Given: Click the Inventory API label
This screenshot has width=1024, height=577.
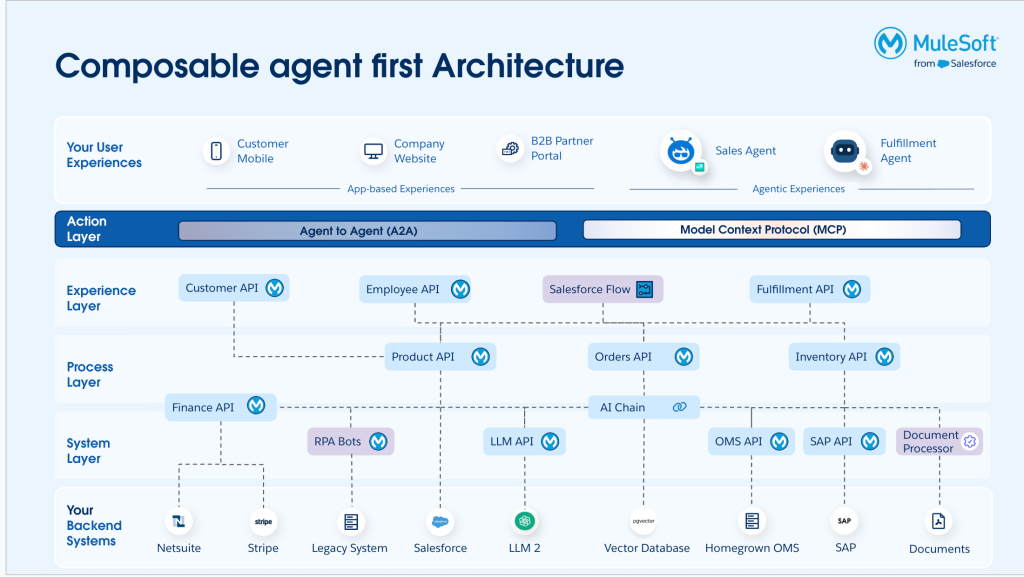Looking at the screenshot, I should coord(831,357).
